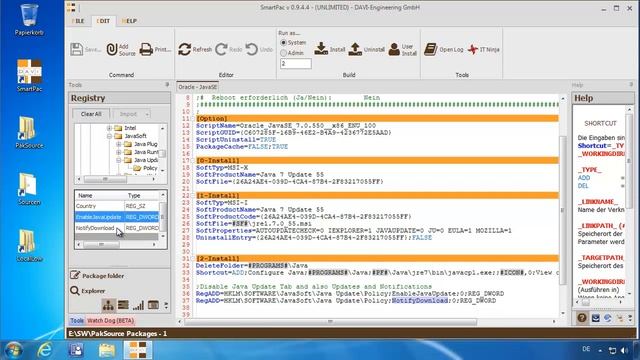Select the registry tree view icon
The width and height of the screenshot is (640, 360).
click(x=108, y=305)
